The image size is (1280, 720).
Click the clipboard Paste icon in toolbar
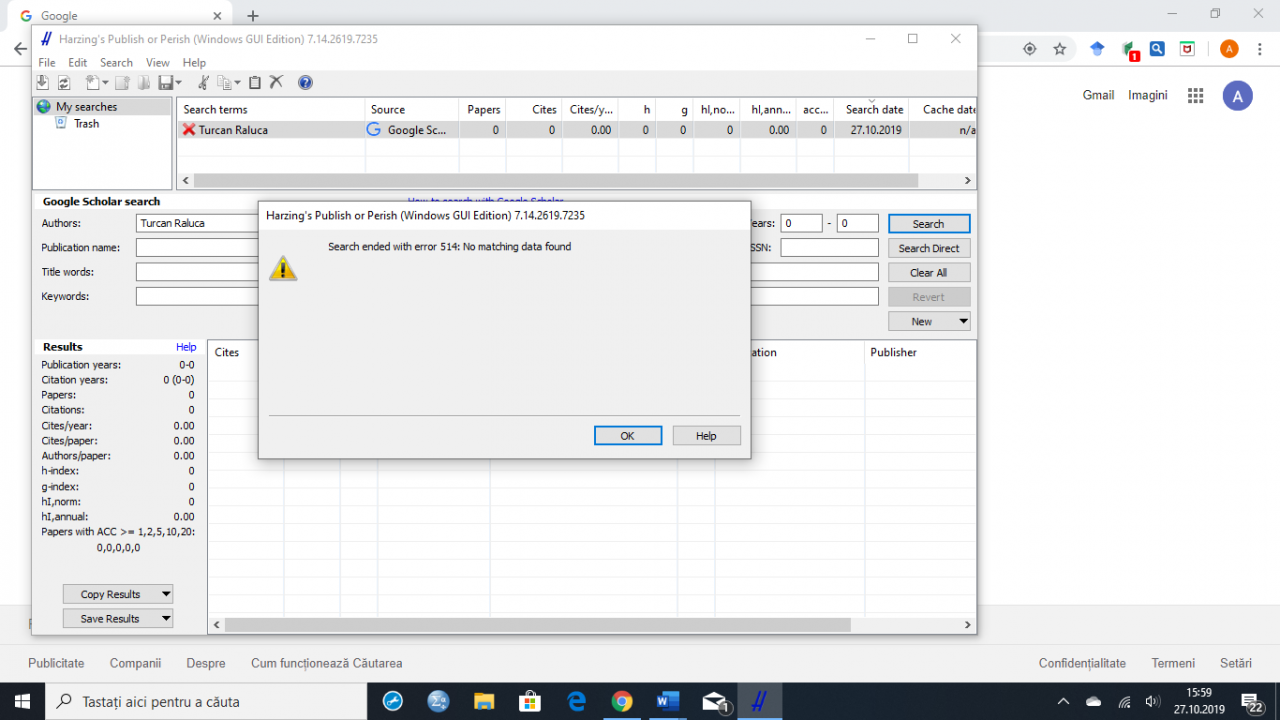click(255, 83)
